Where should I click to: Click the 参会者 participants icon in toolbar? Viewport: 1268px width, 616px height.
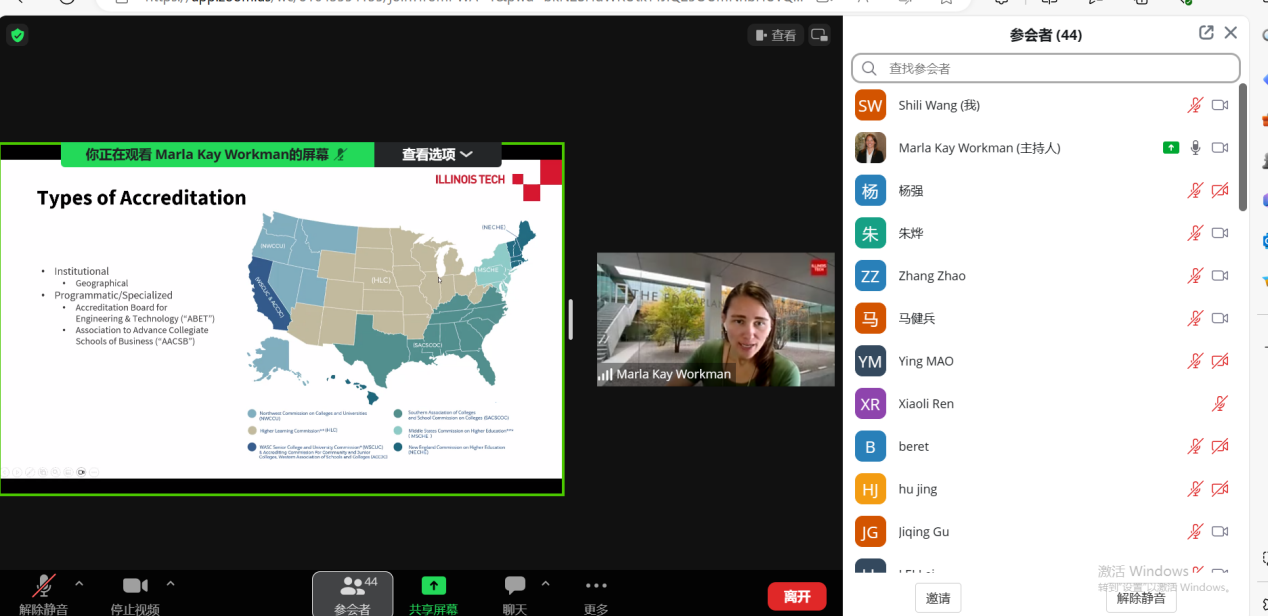coord(352,586)
